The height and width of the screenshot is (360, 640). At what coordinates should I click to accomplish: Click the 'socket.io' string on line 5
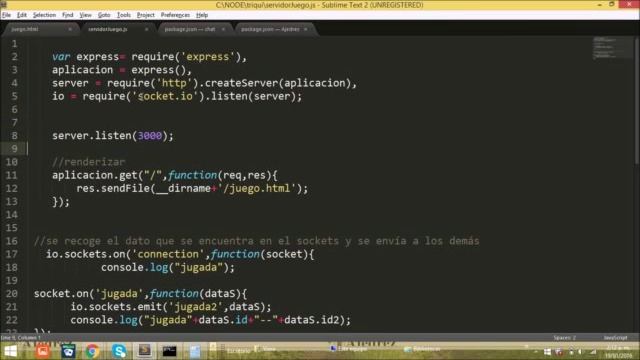pyautogui.click(x=164, y=96)
